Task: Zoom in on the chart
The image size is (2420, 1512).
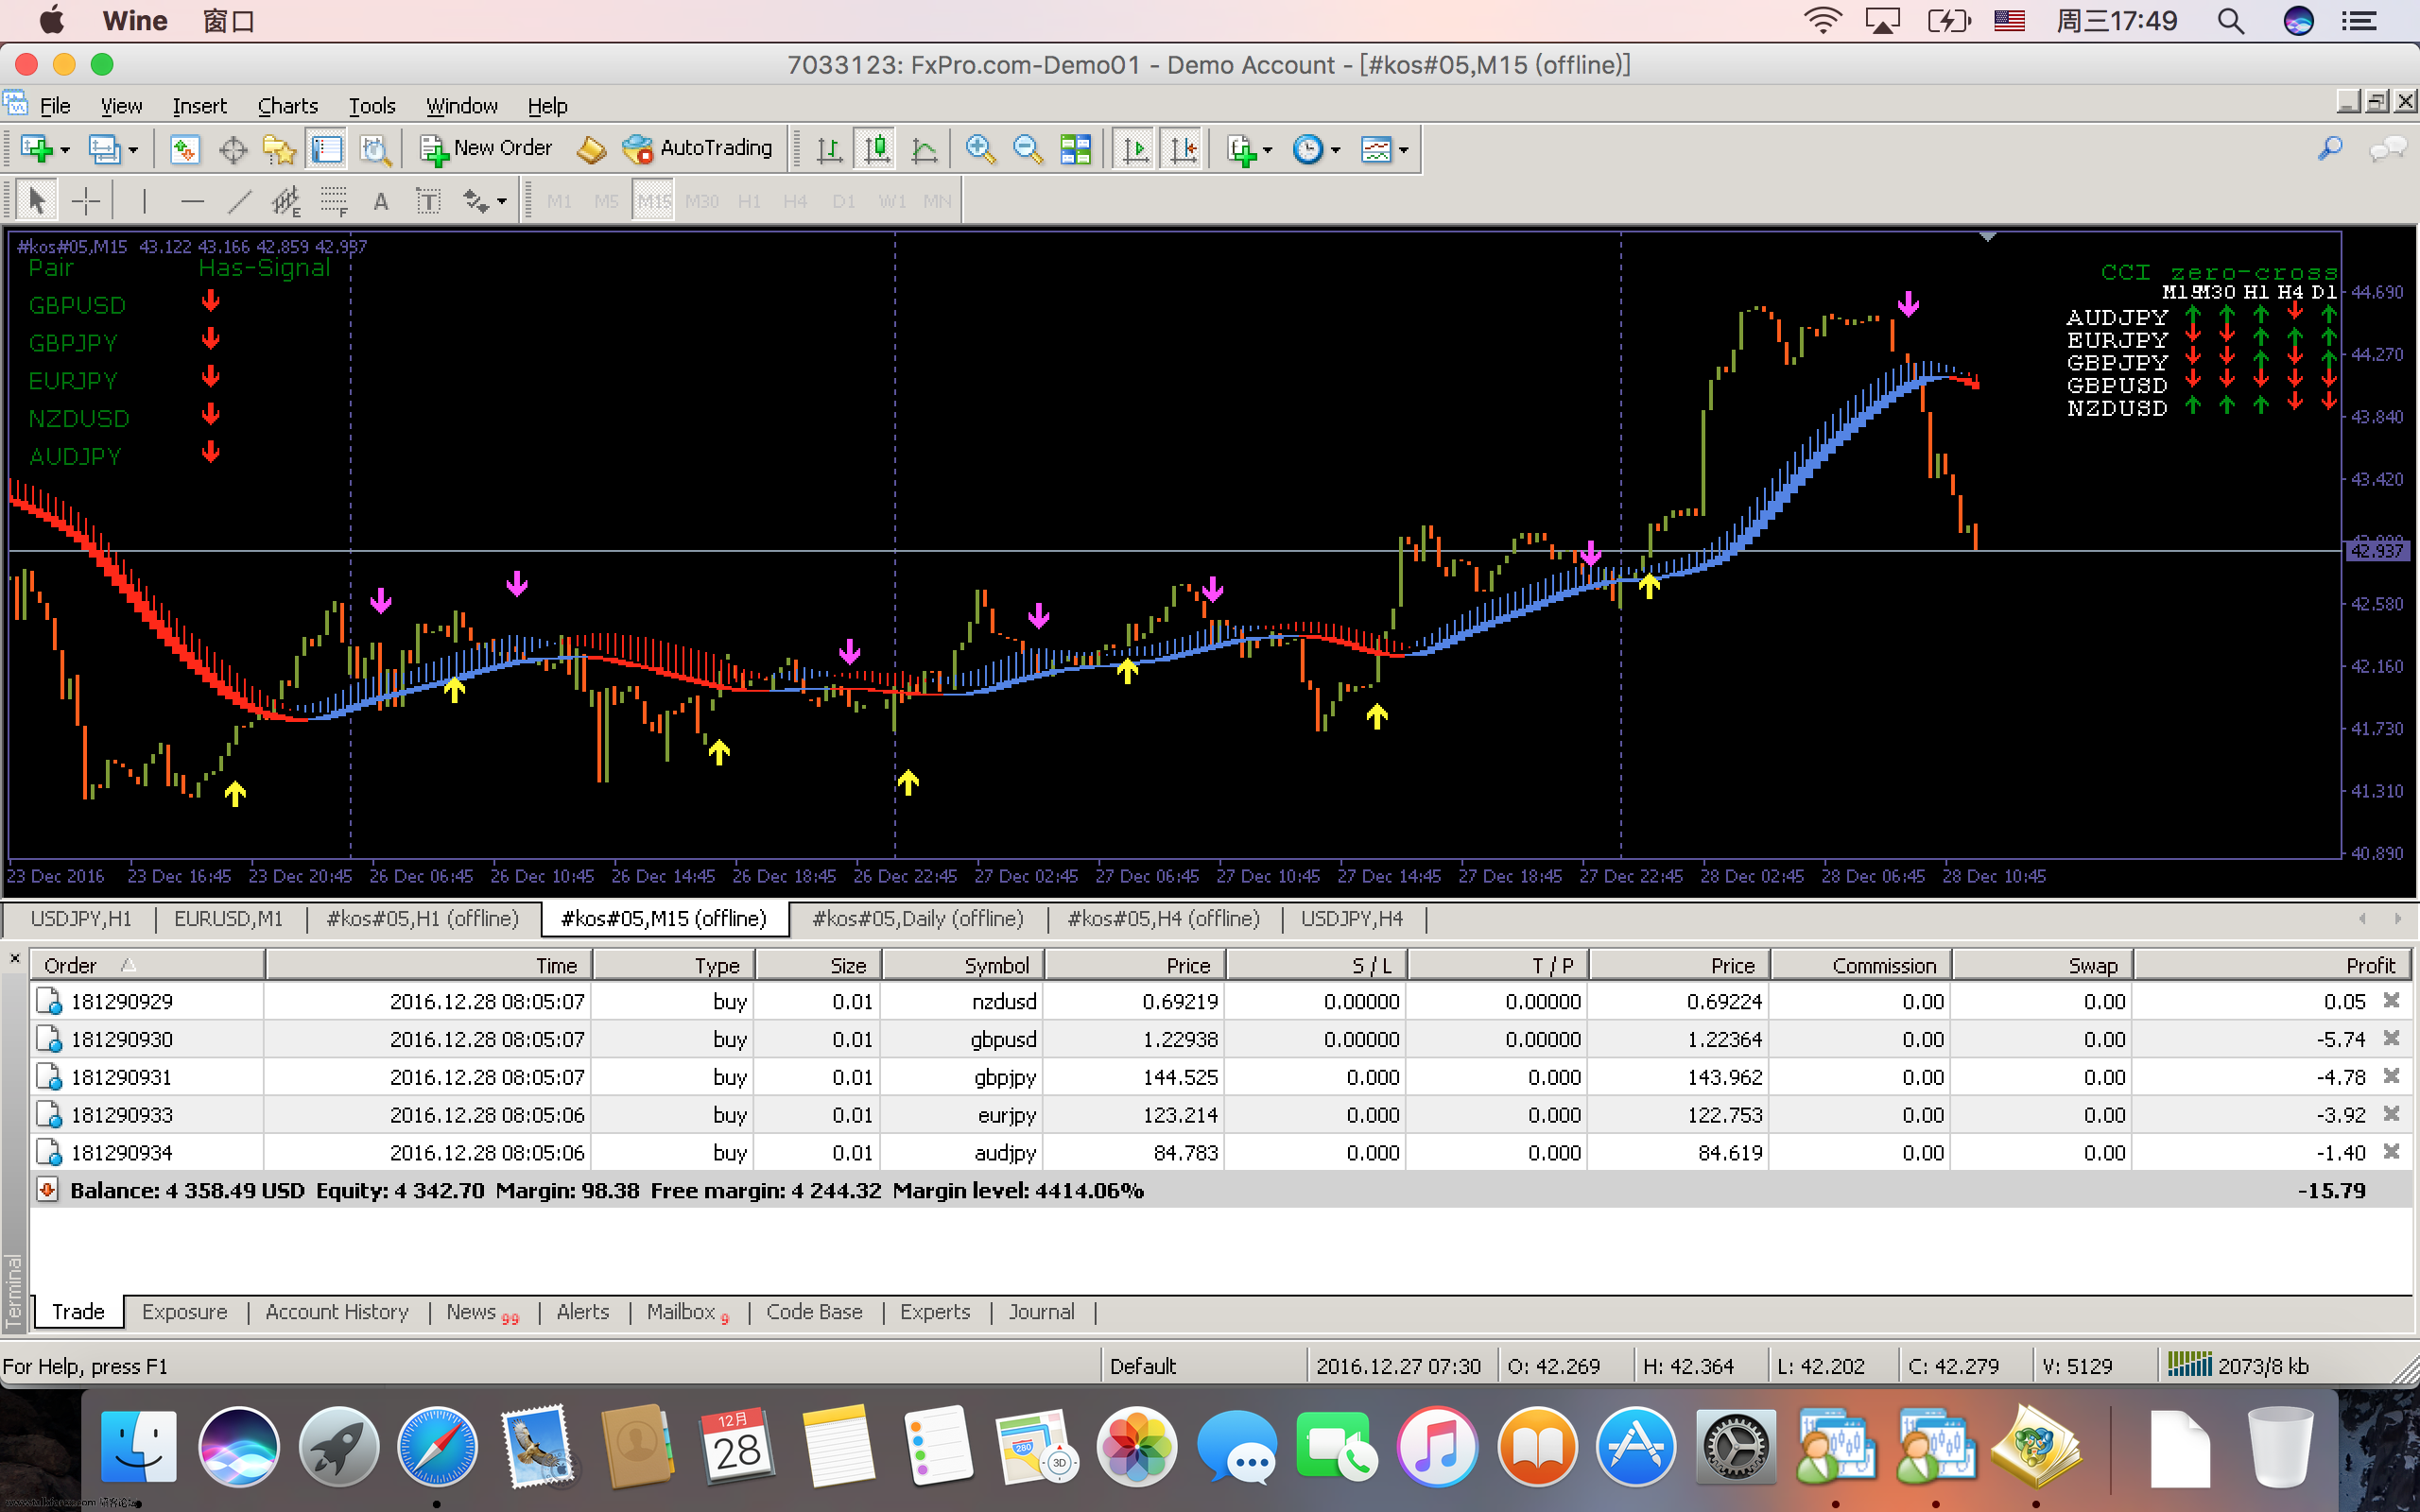Action: 979,149
